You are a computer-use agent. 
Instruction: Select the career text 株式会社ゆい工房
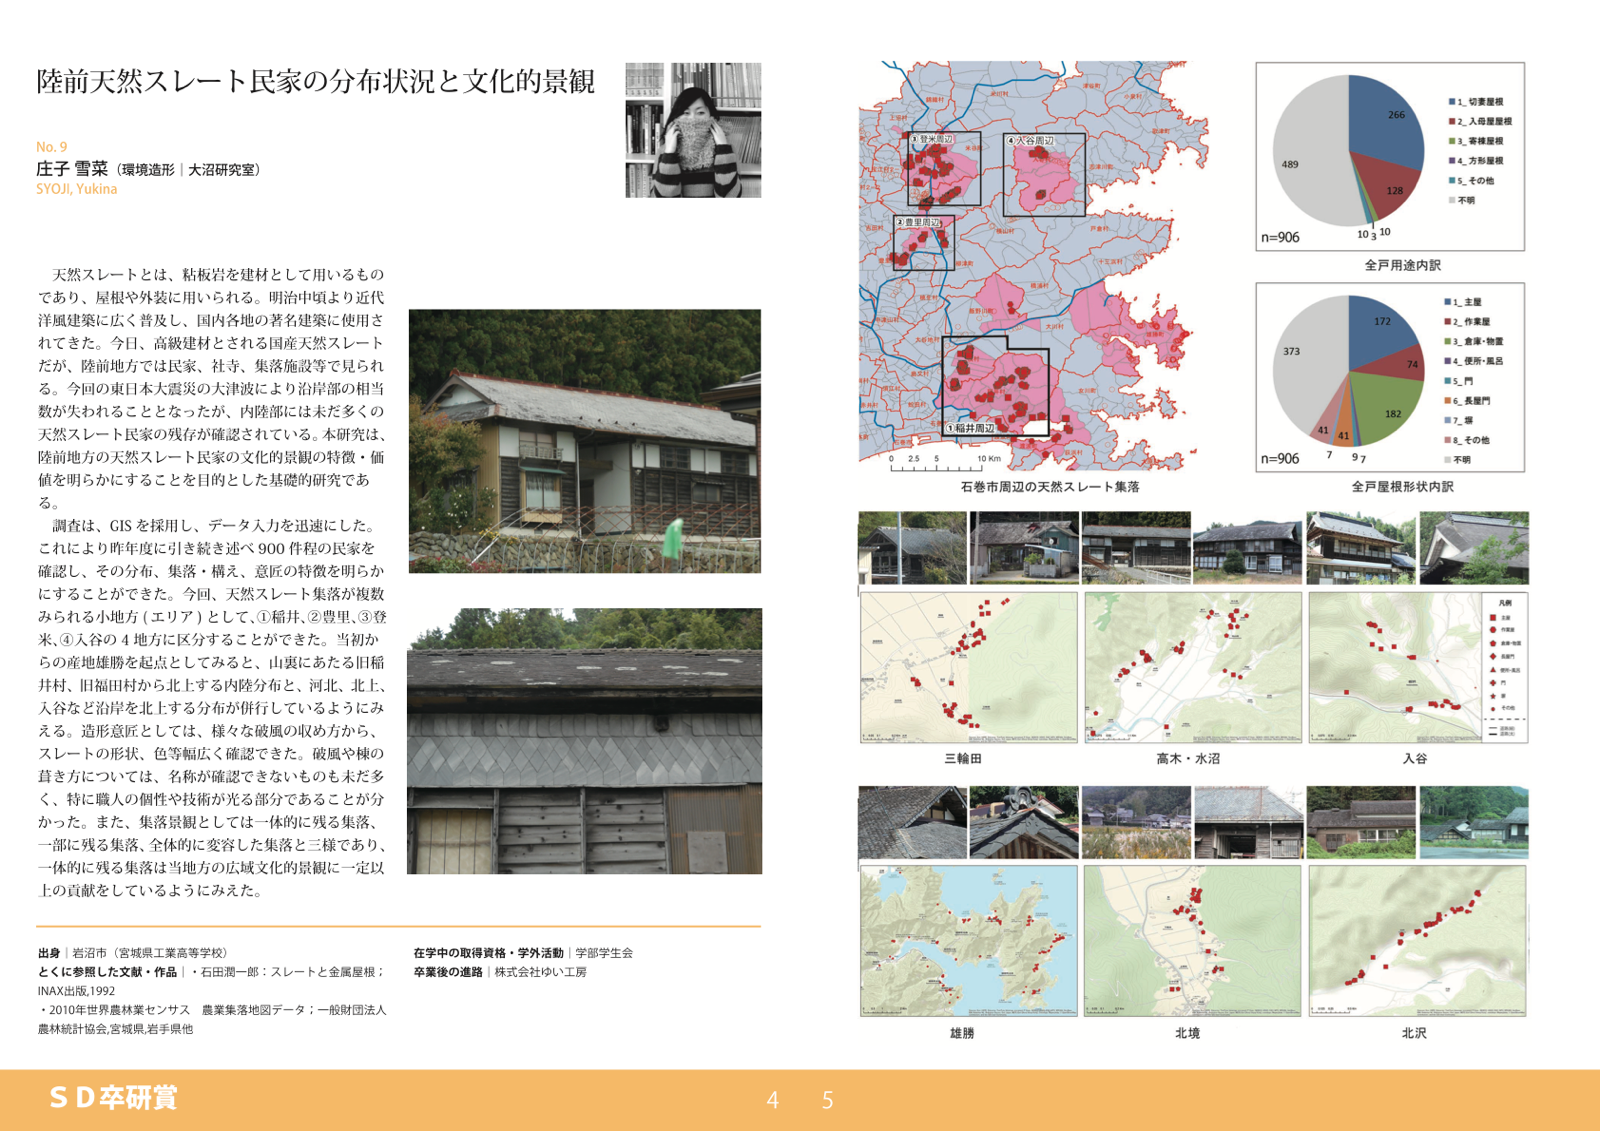click(x=541, y=972)
